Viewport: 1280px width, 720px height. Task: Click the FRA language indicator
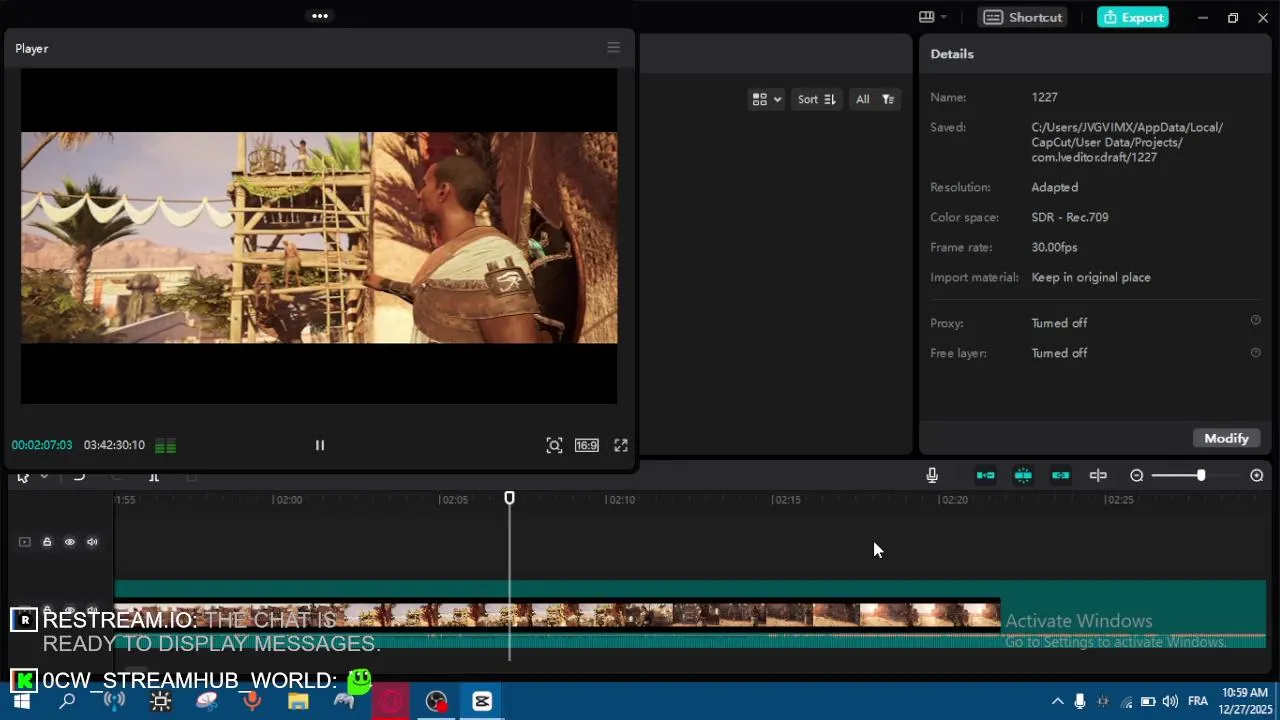tap(1197, 701)
